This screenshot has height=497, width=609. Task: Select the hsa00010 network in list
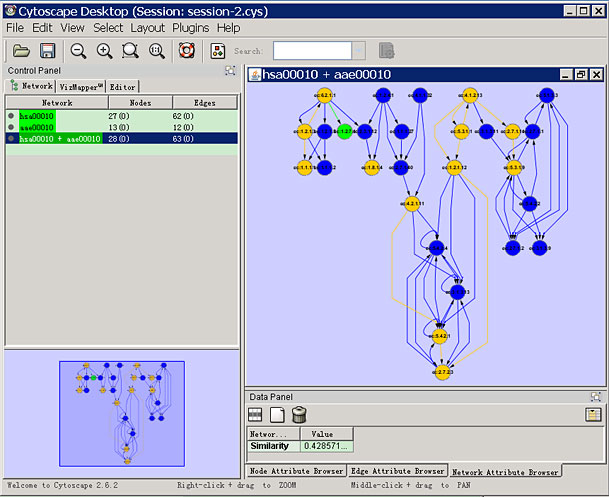point(37,116)
